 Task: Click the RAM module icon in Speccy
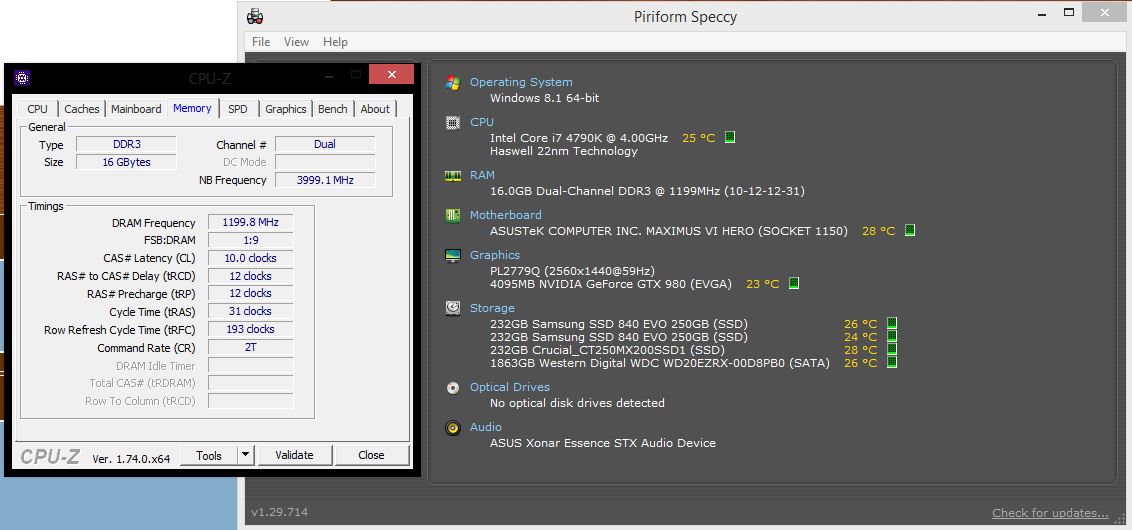click(x=453, y=175)
